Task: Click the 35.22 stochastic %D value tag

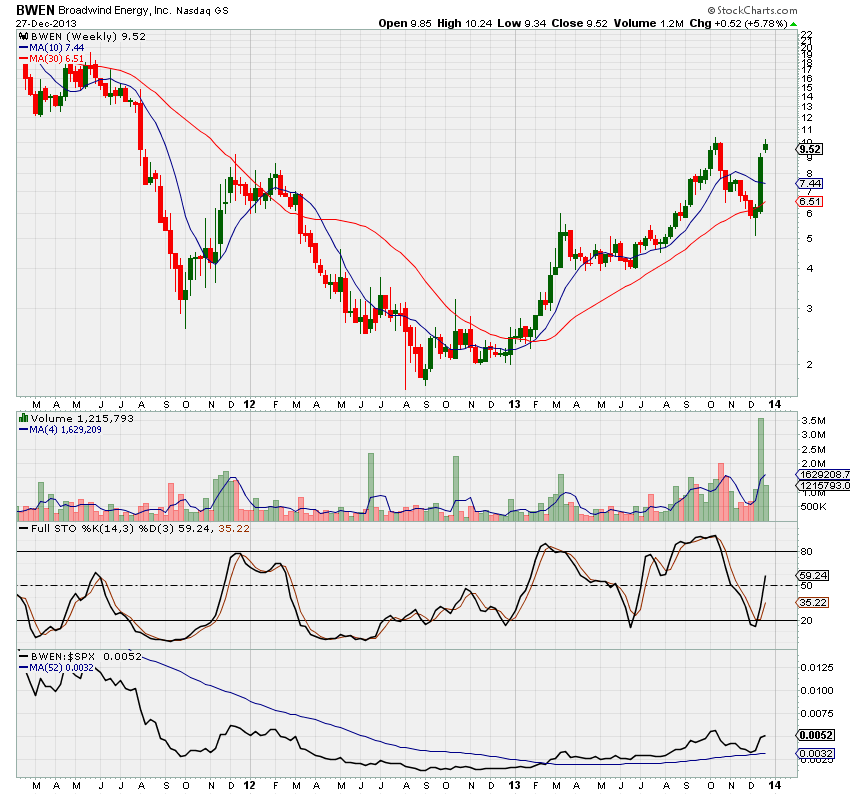Action: pyautogui.click(x=810, y=603)
